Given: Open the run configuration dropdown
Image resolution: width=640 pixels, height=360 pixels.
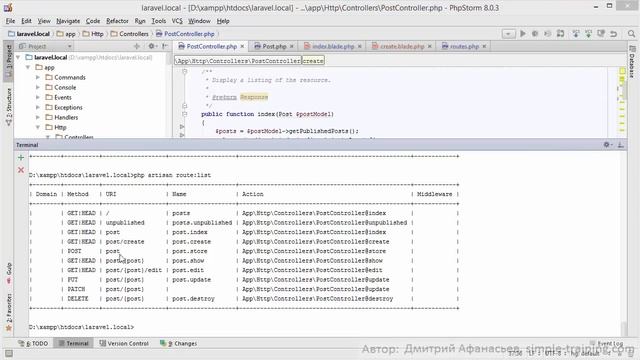Looking at the screenshot, I should point(508,34).
